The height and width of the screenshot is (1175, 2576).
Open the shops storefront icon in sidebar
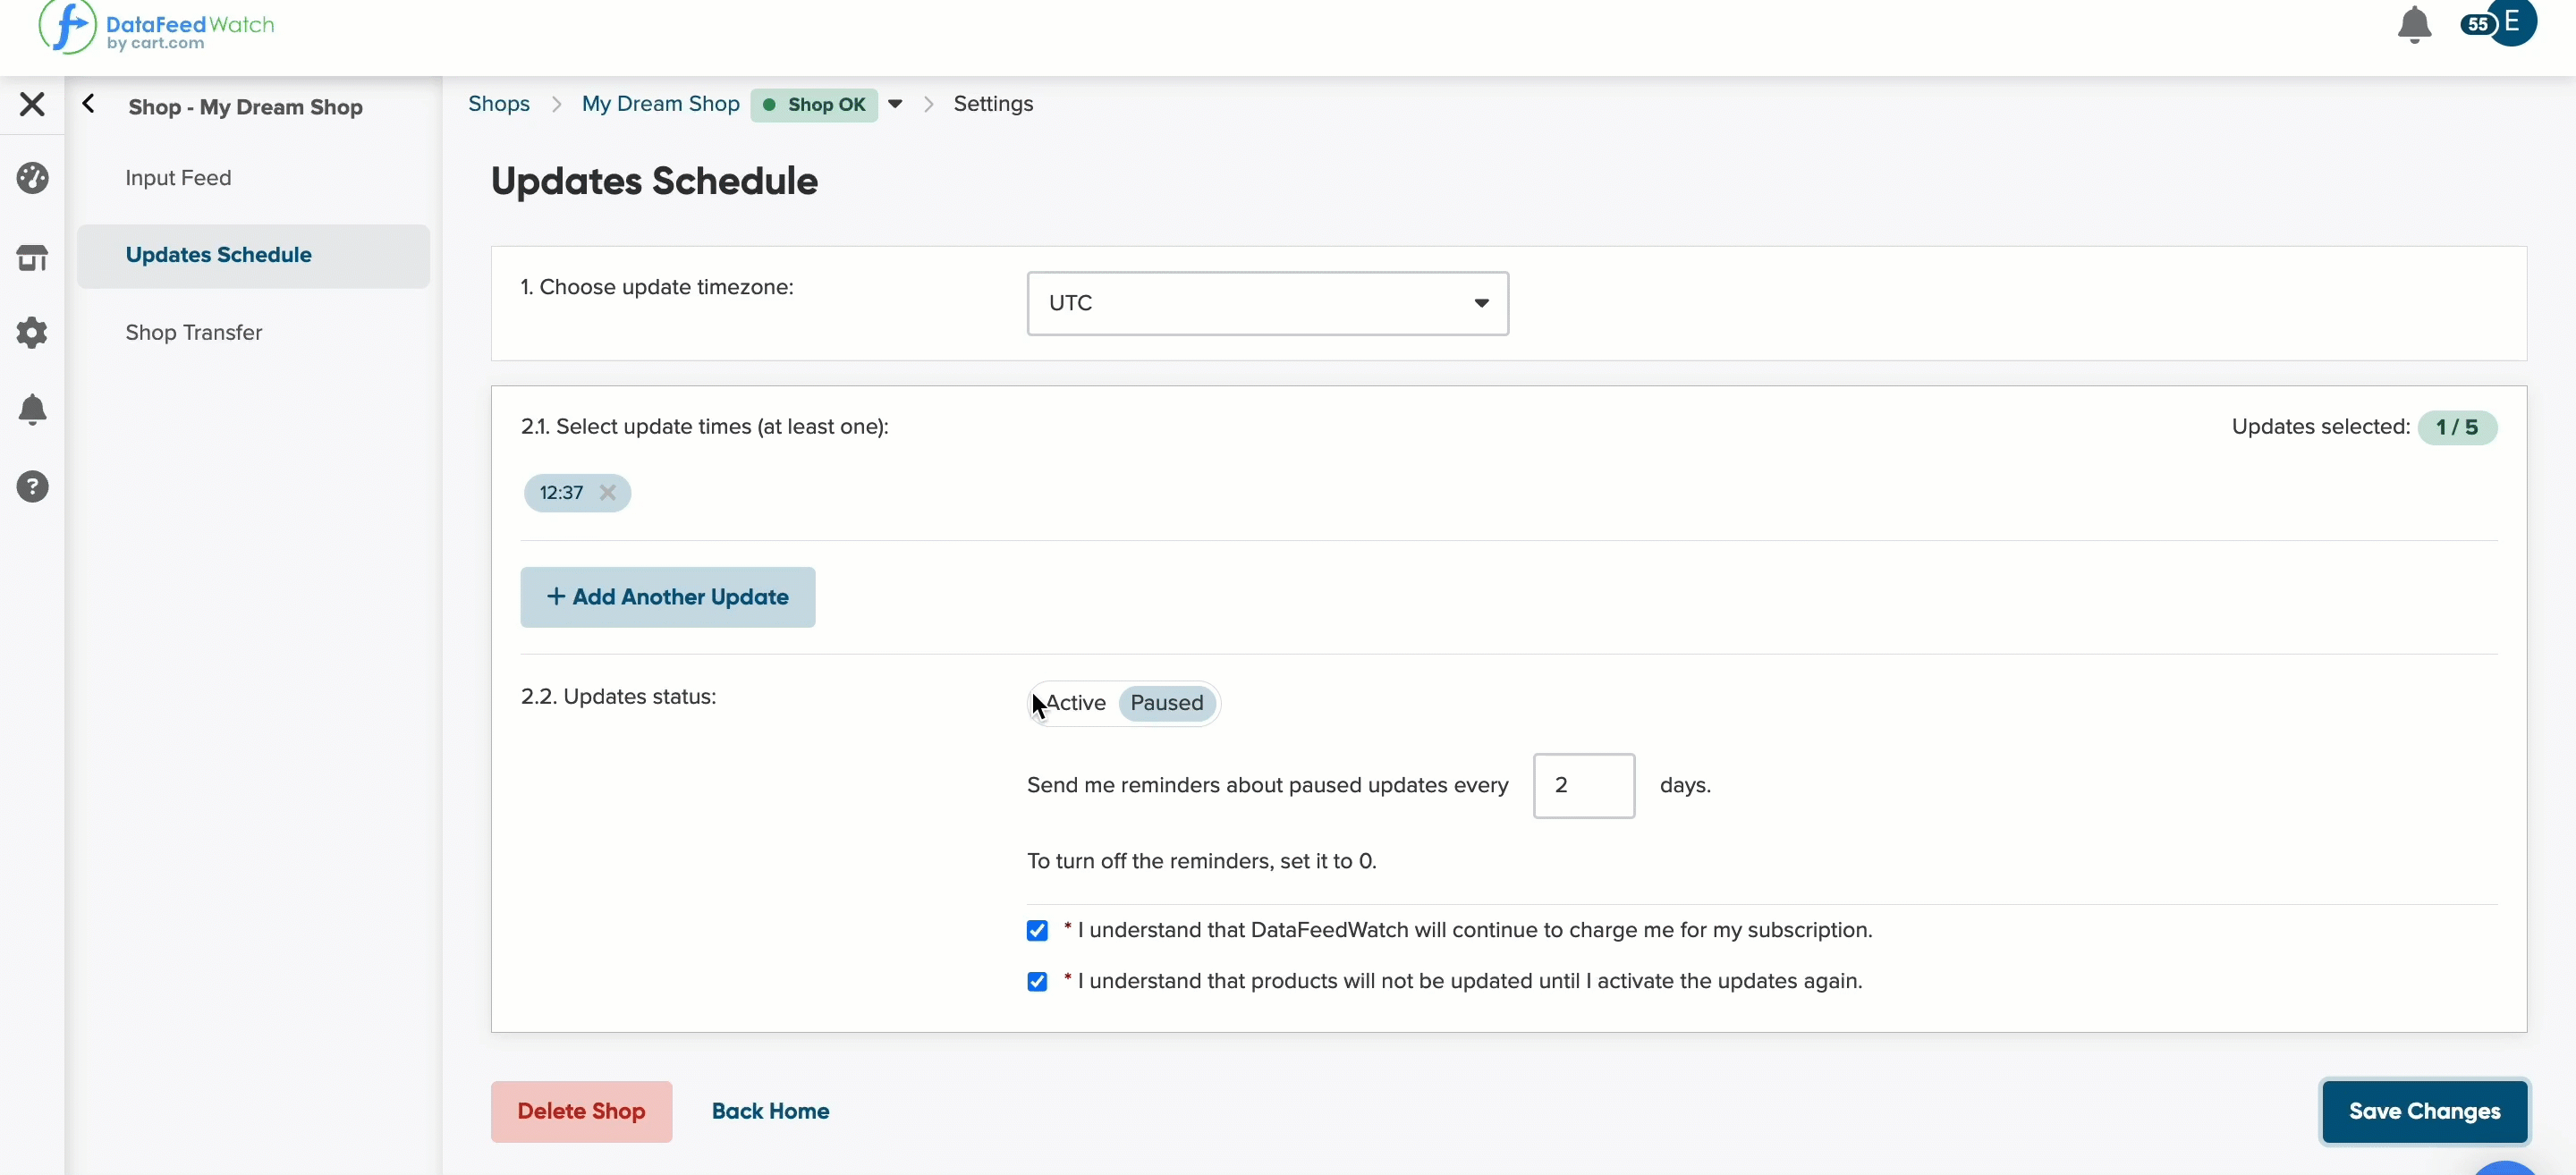click(32, 258)
